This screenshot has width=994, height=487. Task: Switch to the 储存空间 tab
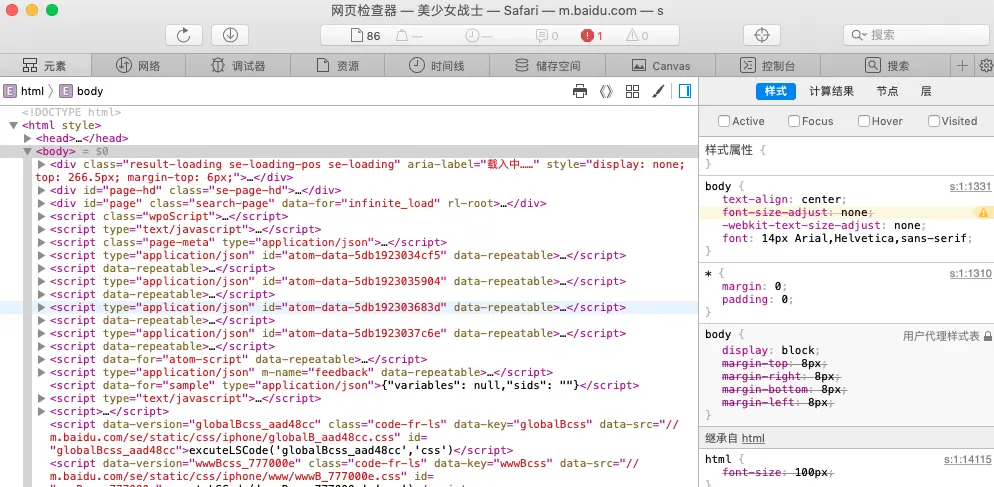(x=547, y=65)
